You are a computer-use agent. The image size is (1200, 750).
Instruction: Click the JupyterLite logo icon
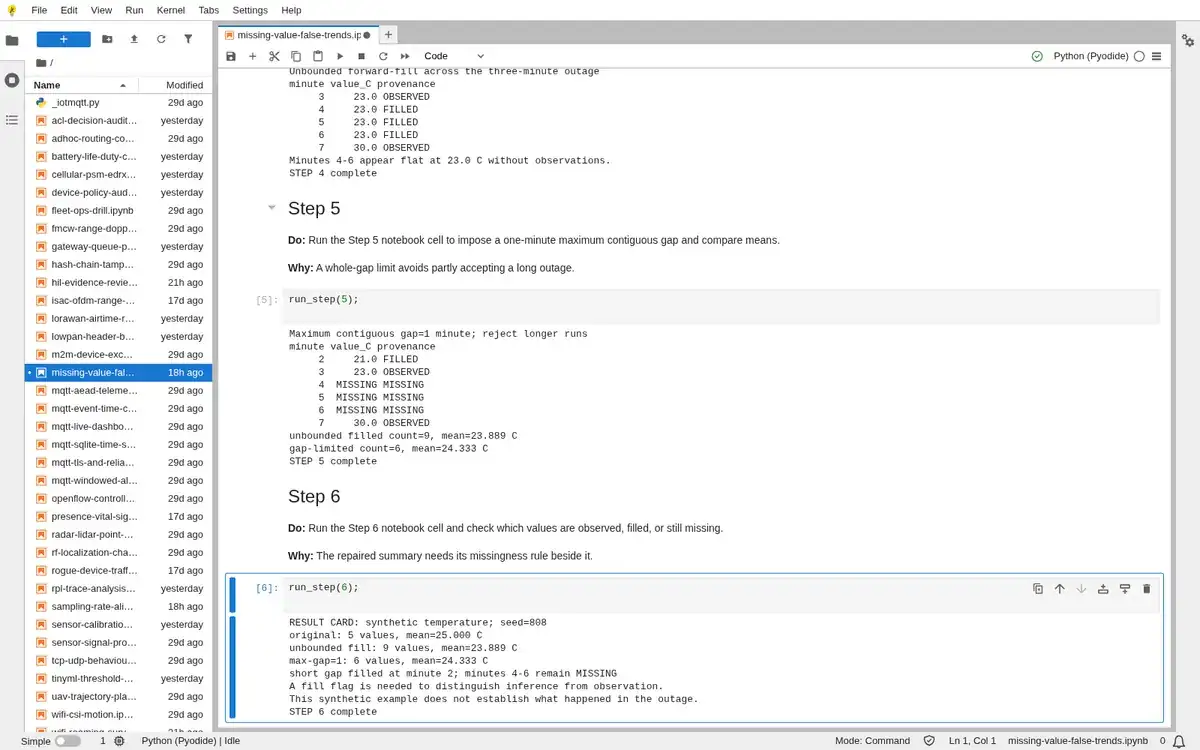[12, 10]
